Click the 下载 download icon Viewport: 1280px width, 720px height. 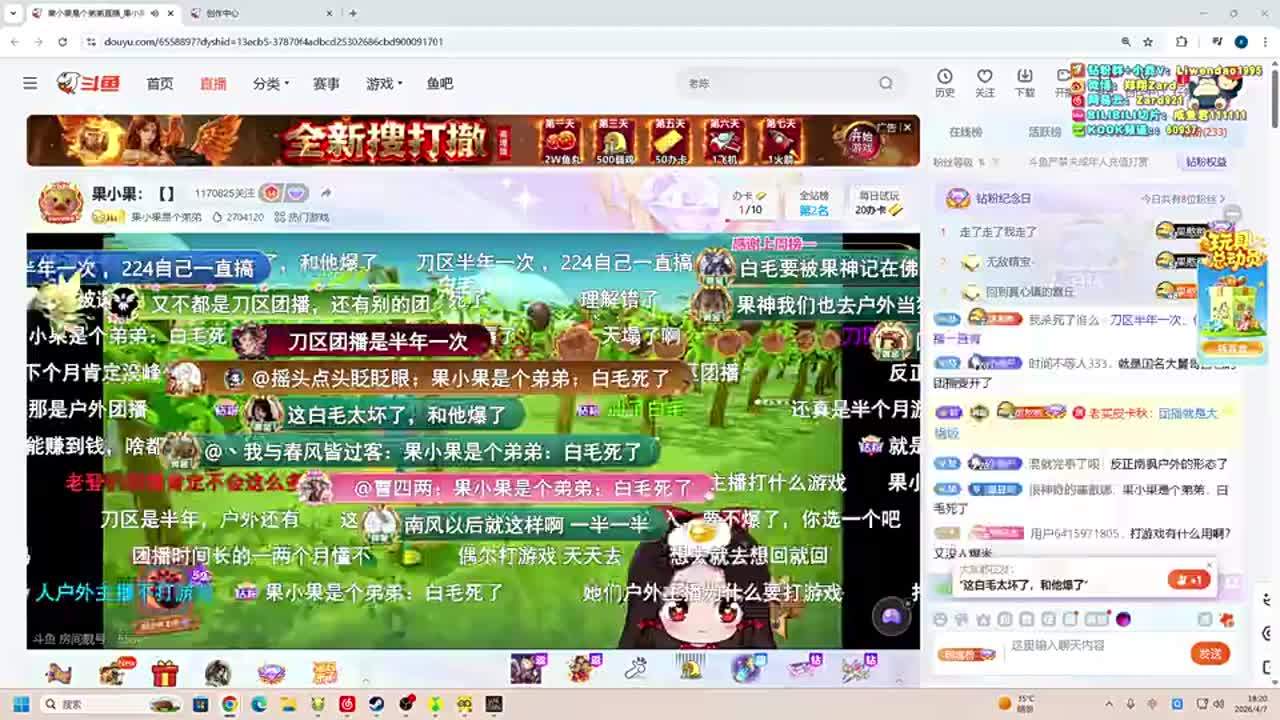[1024, 82]
